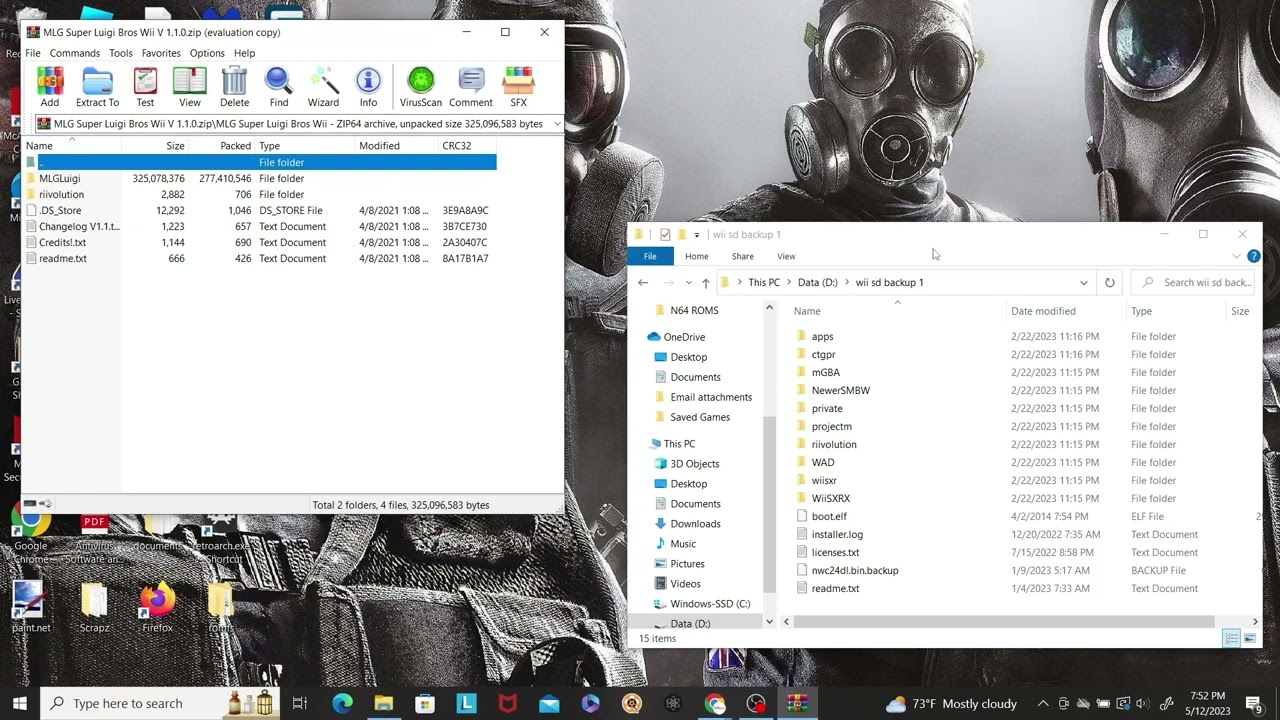Click Explorer Back arrow button
Viewport: 1280px width, 720px height.
pos(643,282)
